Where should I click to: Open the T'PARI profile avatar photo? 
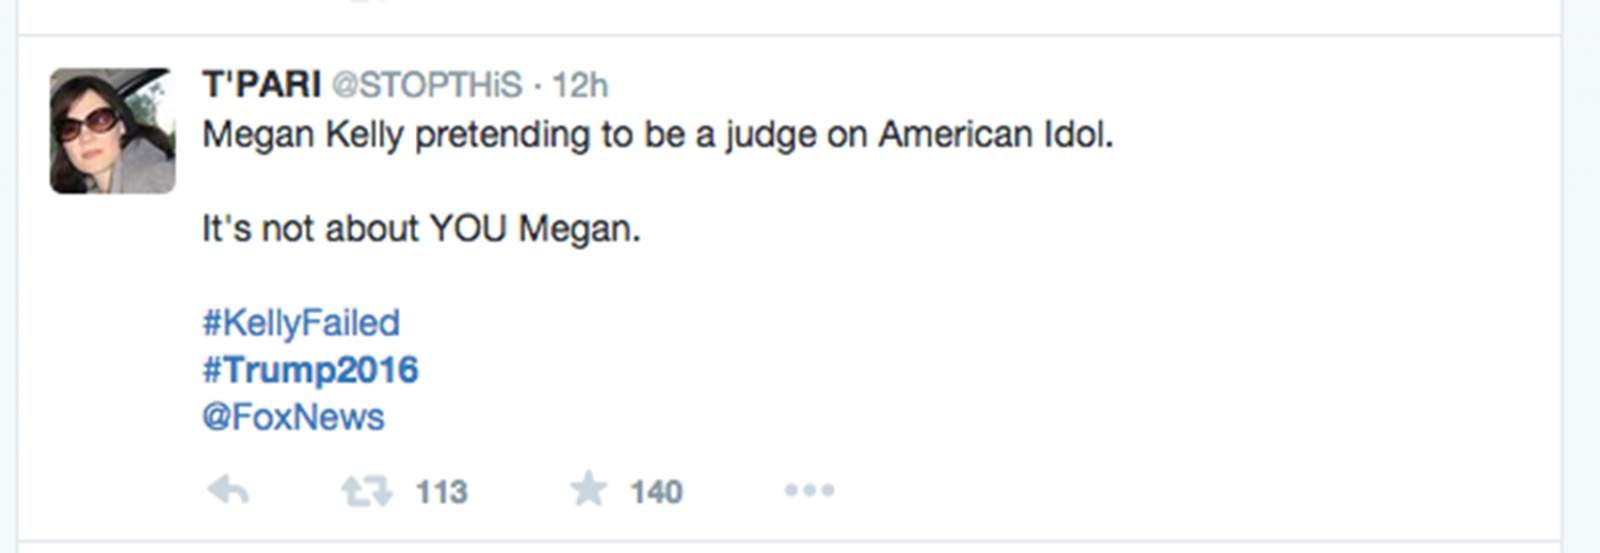pos(113,130)
